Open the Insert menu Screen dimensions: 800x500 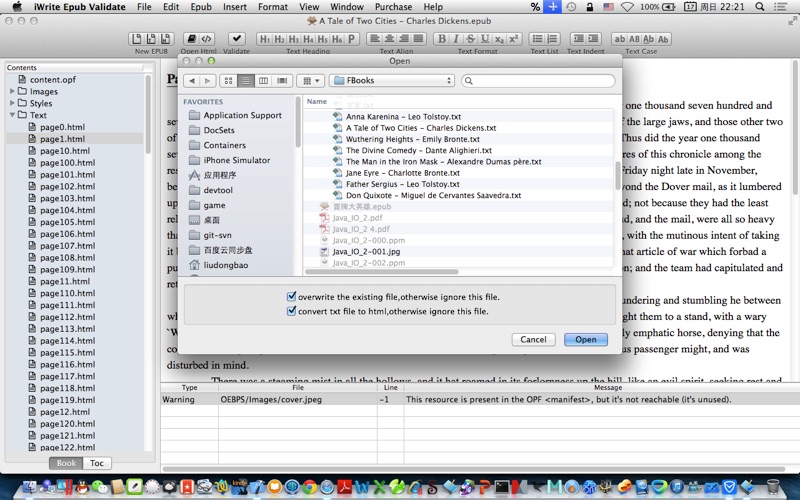(235, 7)
